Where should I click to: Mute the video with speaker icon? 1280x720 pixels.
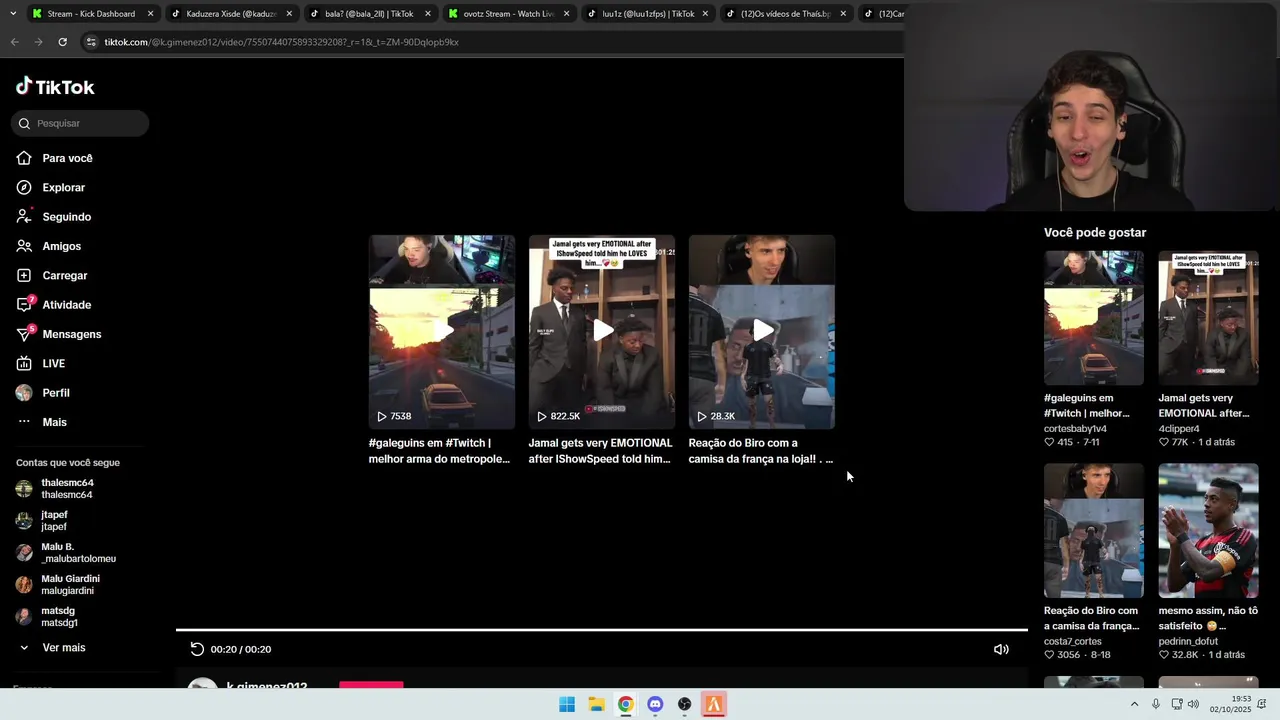pyautogui.click(x=1001, y=649)
